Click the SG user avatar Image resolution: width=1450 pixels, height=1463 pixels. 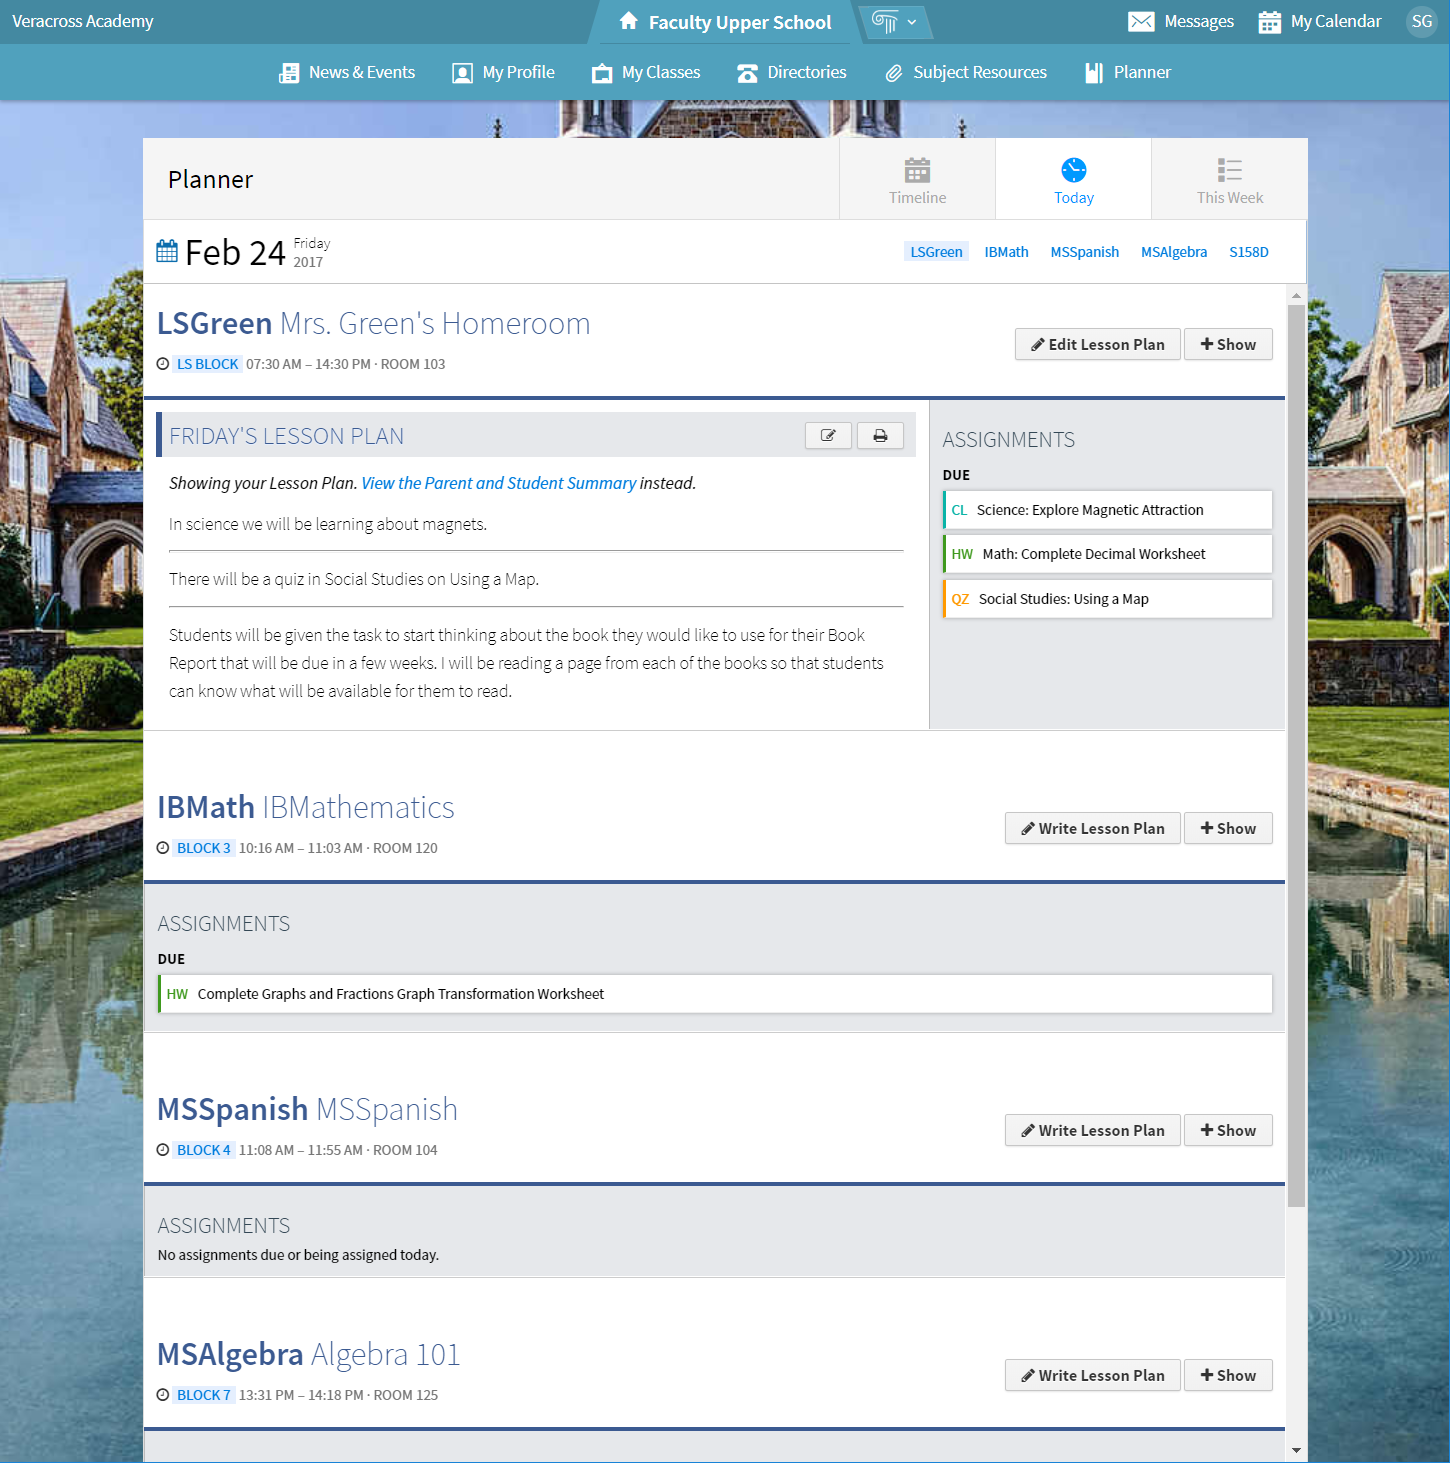(1421, 22)
